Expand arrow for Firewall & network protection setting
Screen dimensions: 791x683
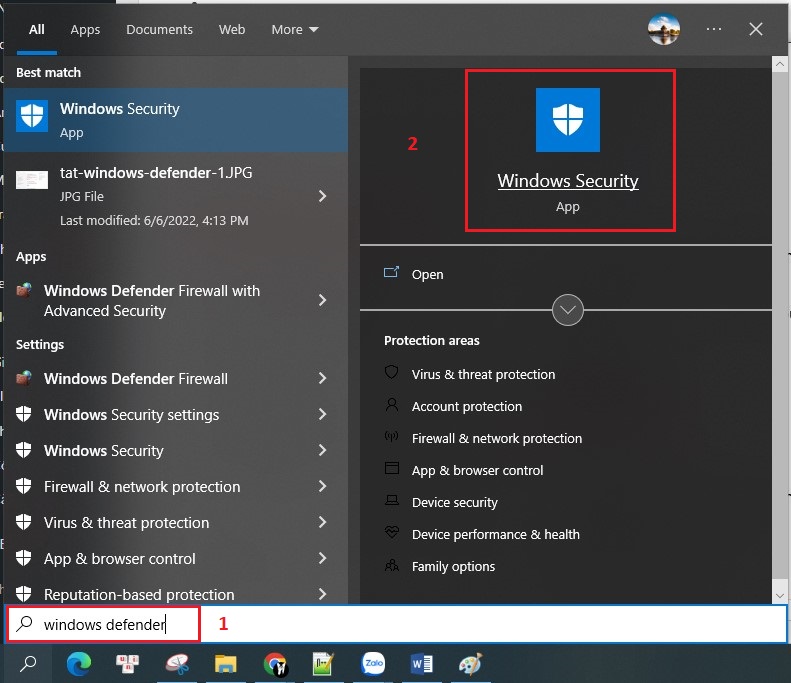pyautogui.click(x=322, y=486)
